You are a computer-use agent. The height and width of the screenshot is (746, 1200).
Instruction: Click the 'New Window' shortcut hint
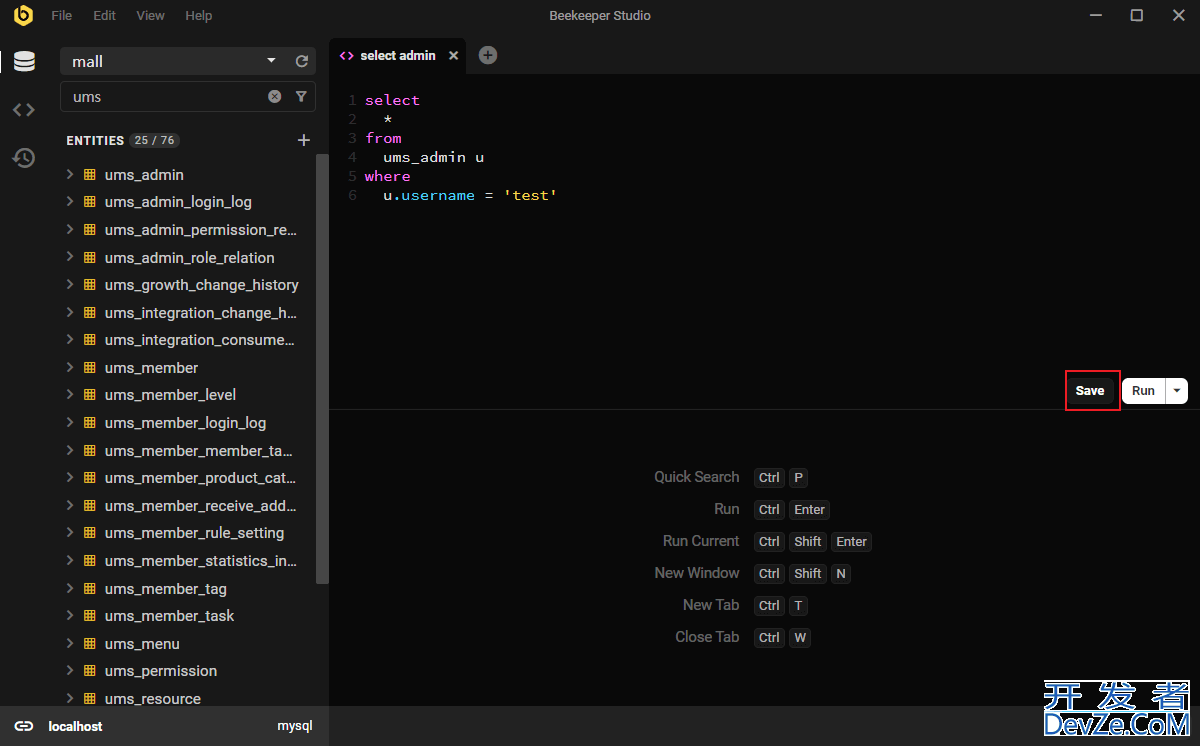pos(697,573)
